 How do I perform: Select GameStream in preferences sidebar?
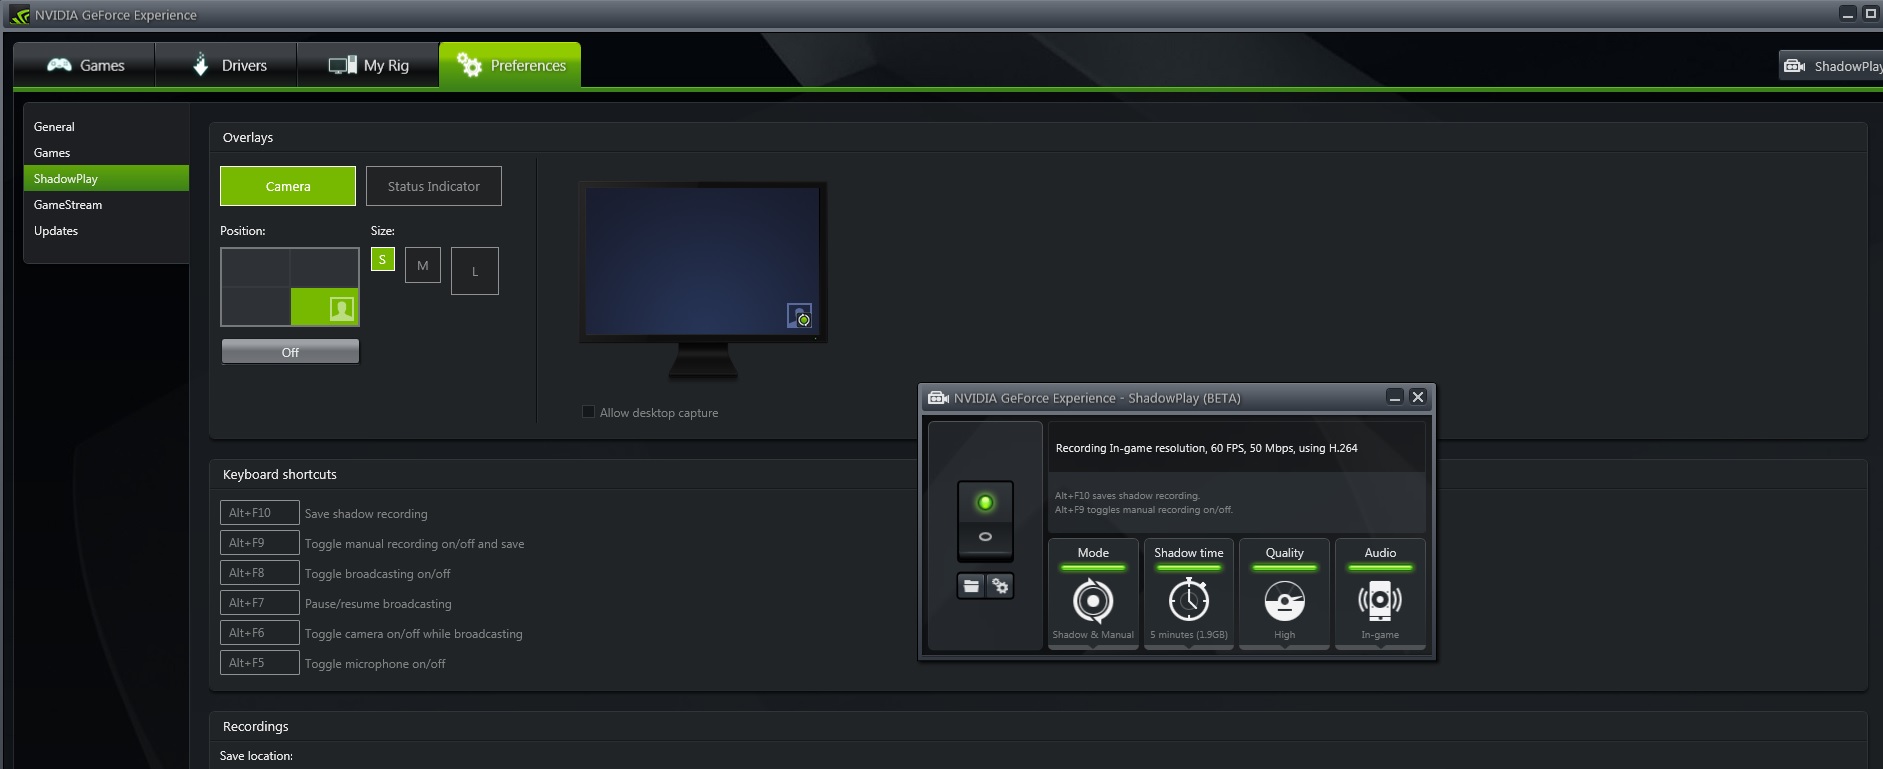click(x=106, y=205)
